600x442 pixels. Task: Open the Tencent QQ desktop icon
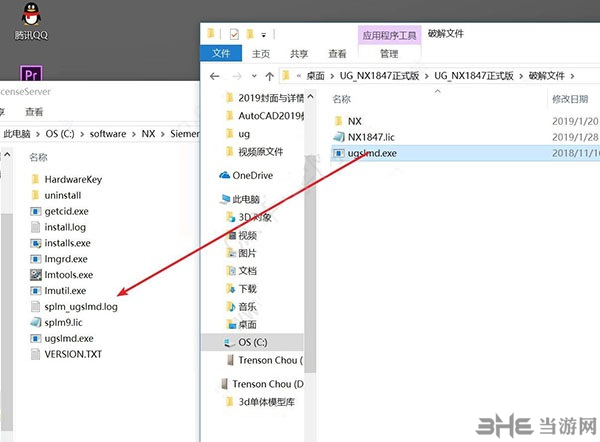pos(31,21)
